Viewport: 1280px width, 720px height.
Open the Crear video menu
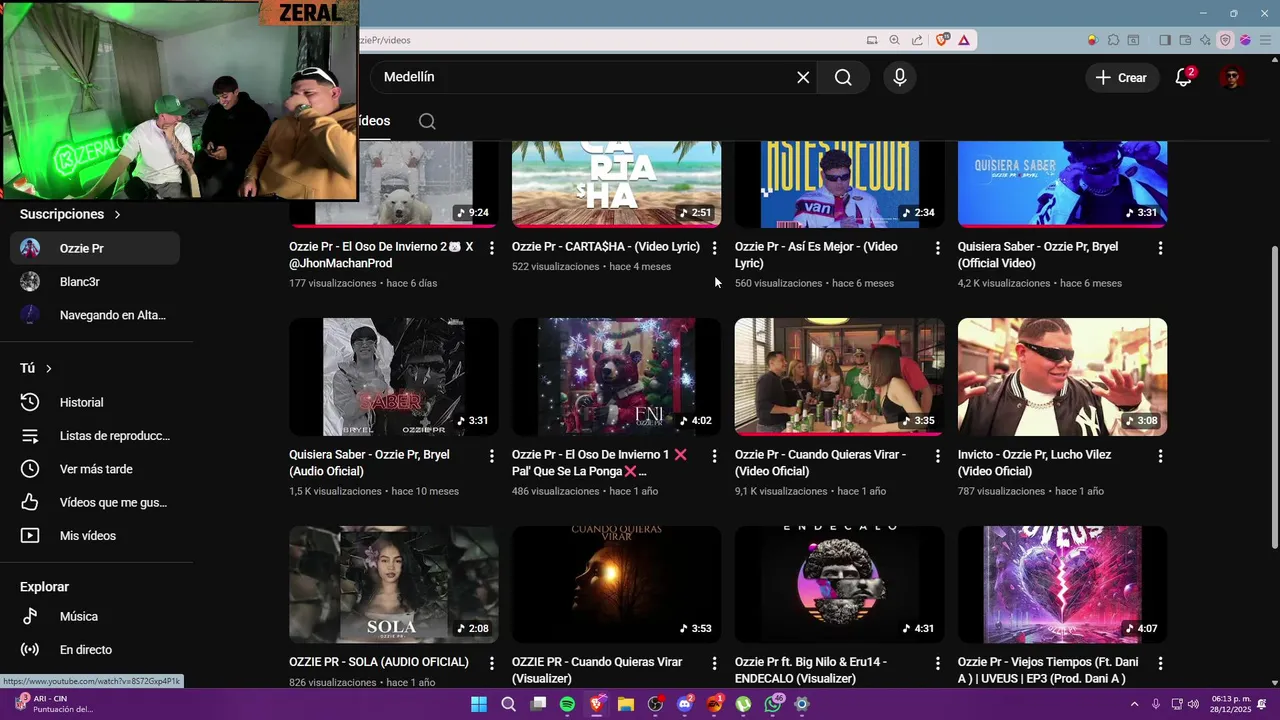pyautogui.click(x=1121, y=77)
